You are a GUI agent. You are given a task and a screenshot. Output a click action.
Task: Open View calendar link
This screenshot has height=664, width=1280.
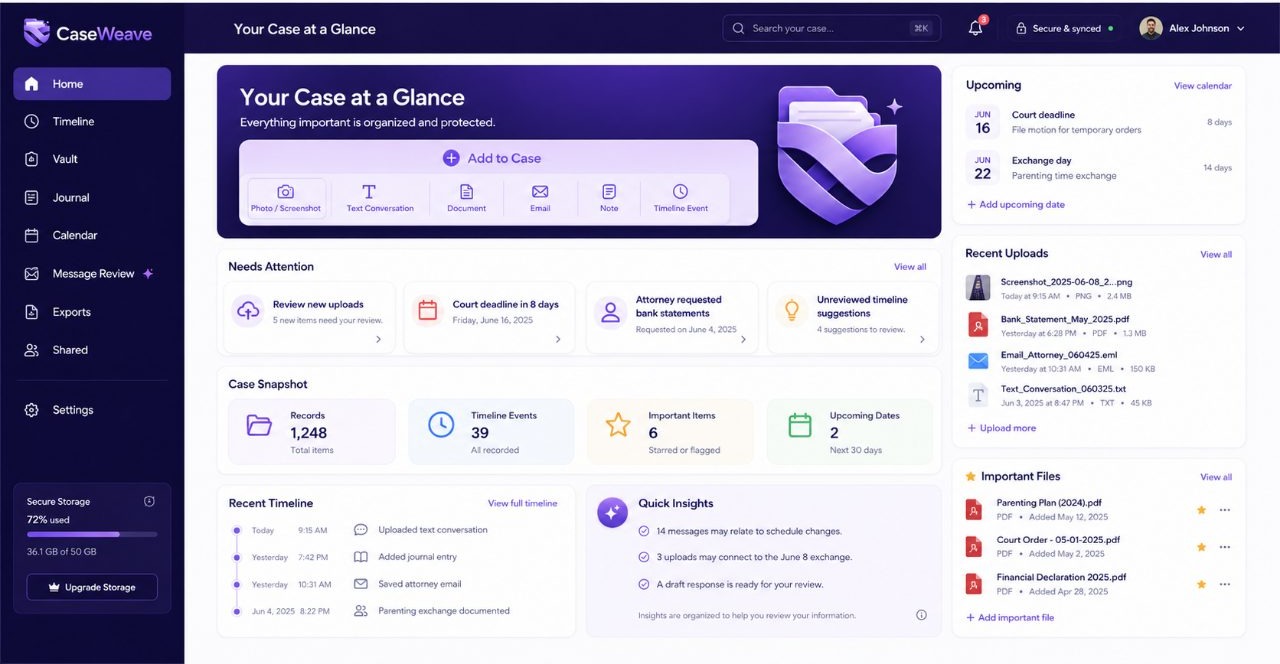pyautogui.click(x=1203, y=86)
